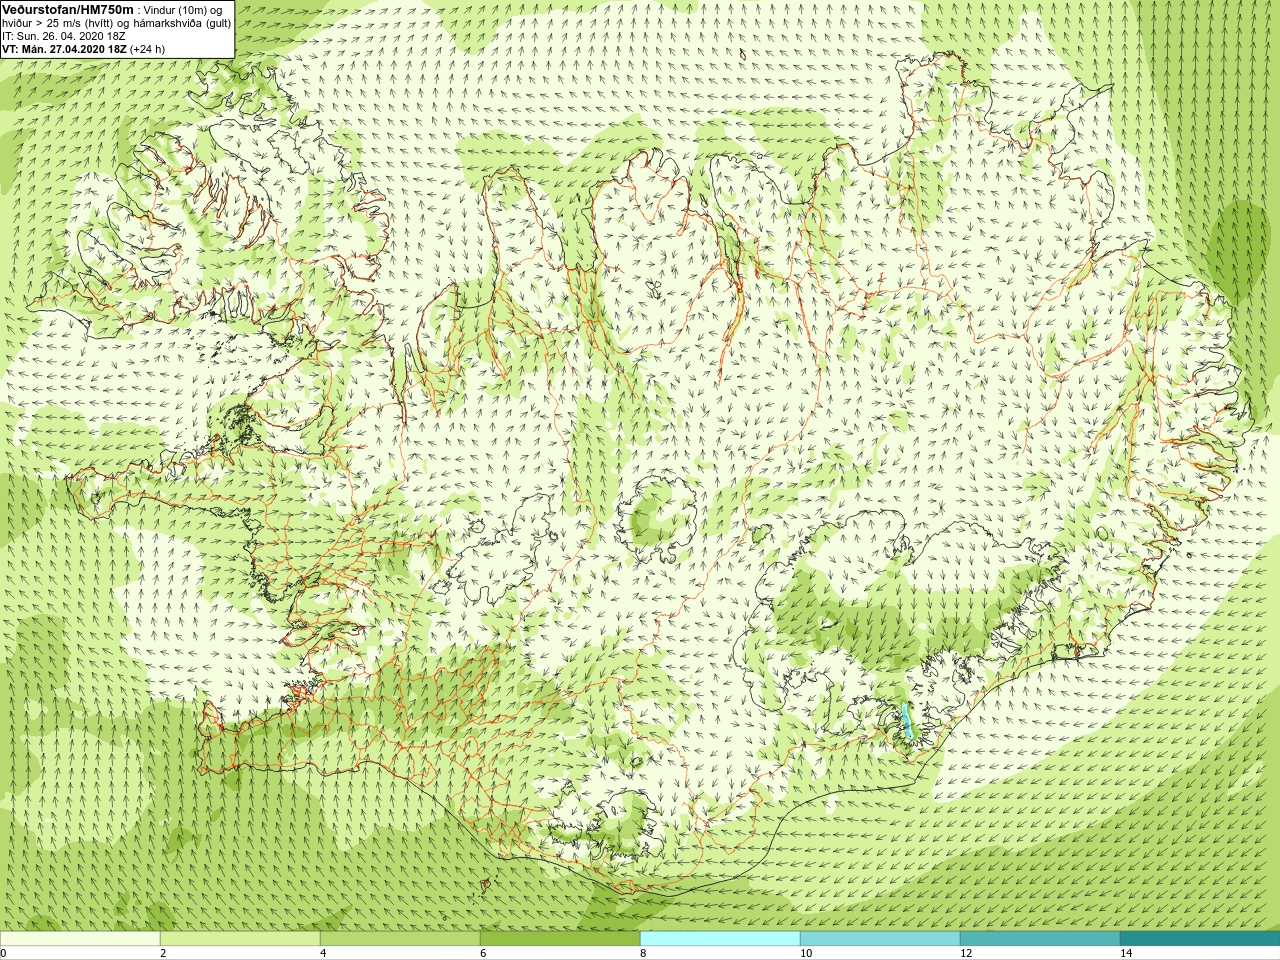Click the 'IT: Sun. 26. 04. 2020 18Z' line
Image resolution: width=1280 pixels, height=960 pixels.
(x=64, y=36)
